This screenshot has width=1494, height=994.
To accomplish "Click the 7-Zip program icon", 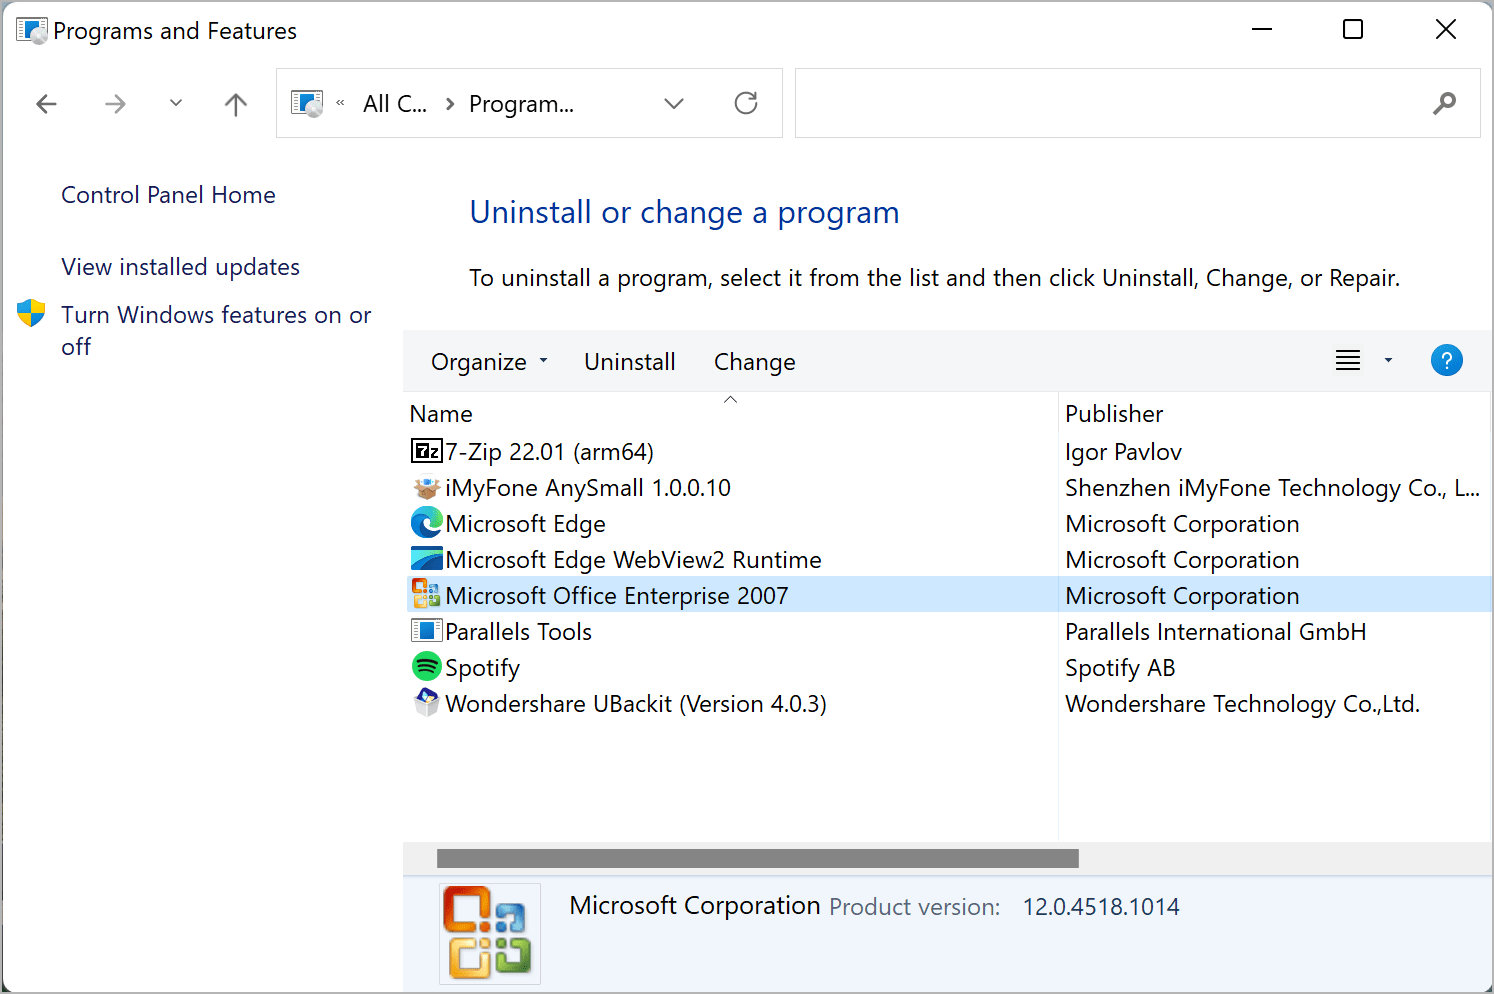I will tap(426, 451).
